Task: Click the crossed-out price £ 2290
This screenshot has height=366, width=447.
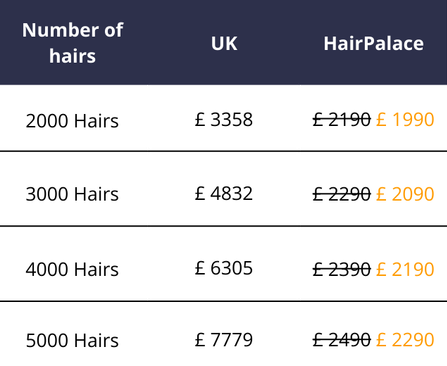Action: point(342,194)
